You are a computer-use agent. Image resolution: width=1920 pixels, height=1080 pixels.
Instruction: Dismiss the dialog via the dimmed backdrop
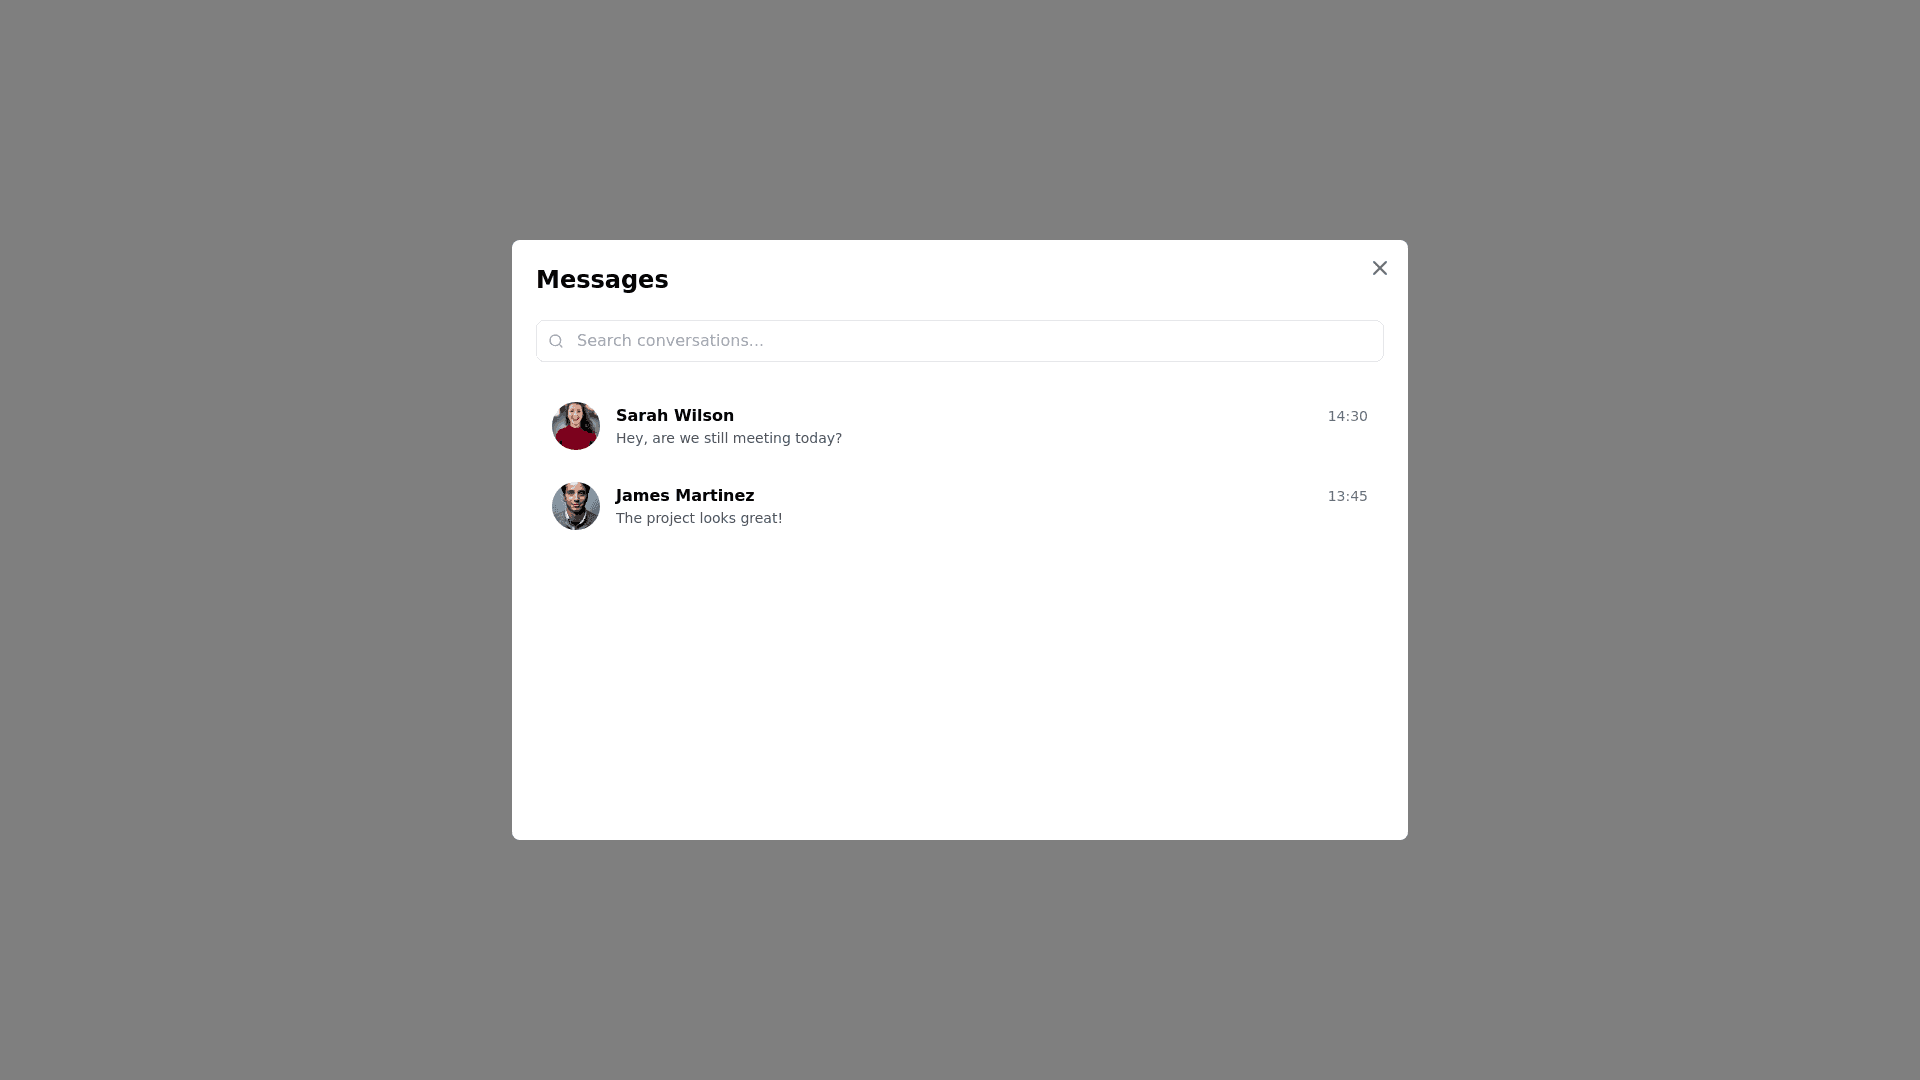coord(250,540)
